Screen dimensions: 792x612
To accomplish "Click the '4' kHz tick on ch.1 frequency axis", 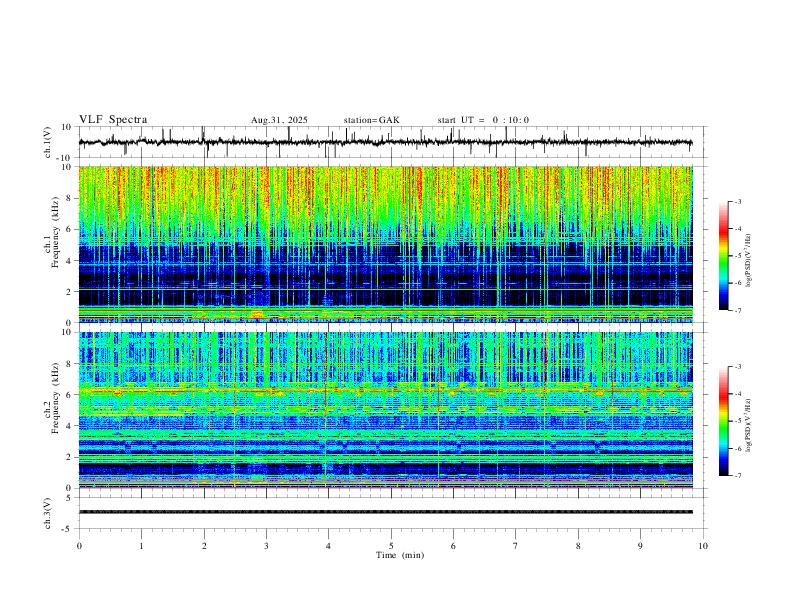I will tap(70, 261).
